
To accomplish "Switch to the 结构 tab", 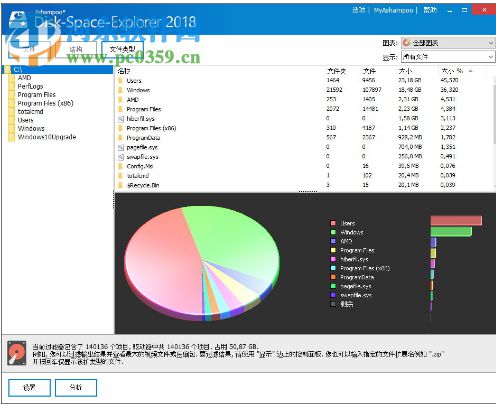I will (x=76, y=49).
